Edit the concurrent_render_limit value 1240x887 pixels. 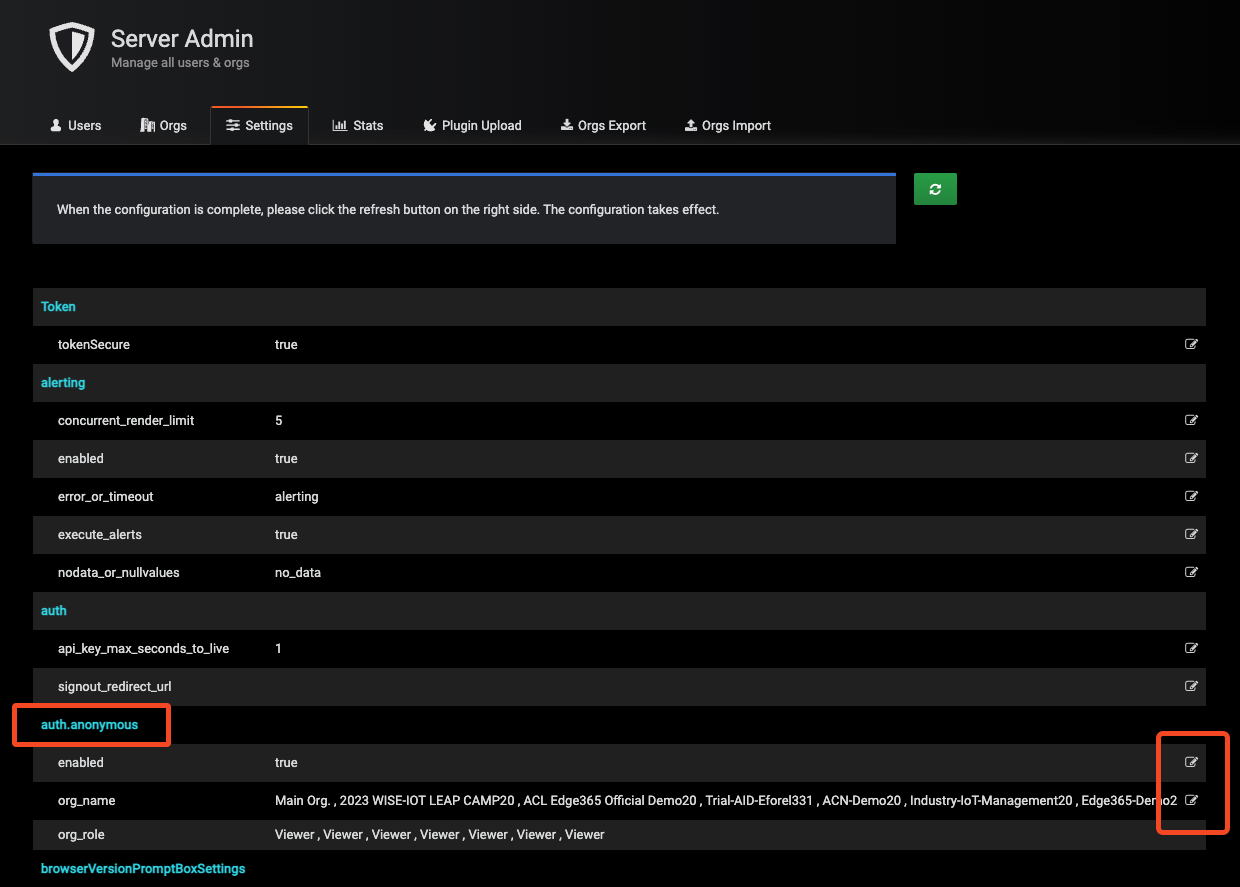tap(1191, 420)
